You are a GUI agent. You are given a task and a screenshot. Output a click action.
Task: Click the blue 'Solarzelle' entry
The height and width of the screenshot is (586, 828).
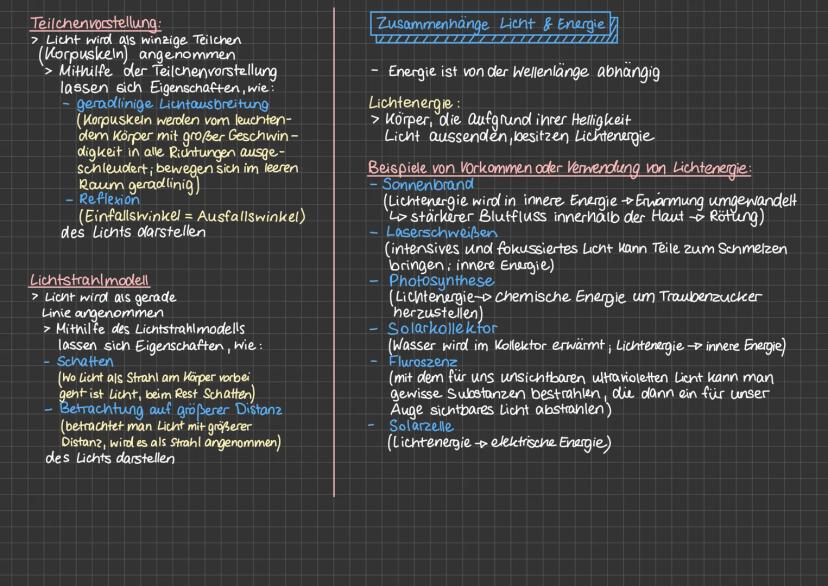click(426, 426)
